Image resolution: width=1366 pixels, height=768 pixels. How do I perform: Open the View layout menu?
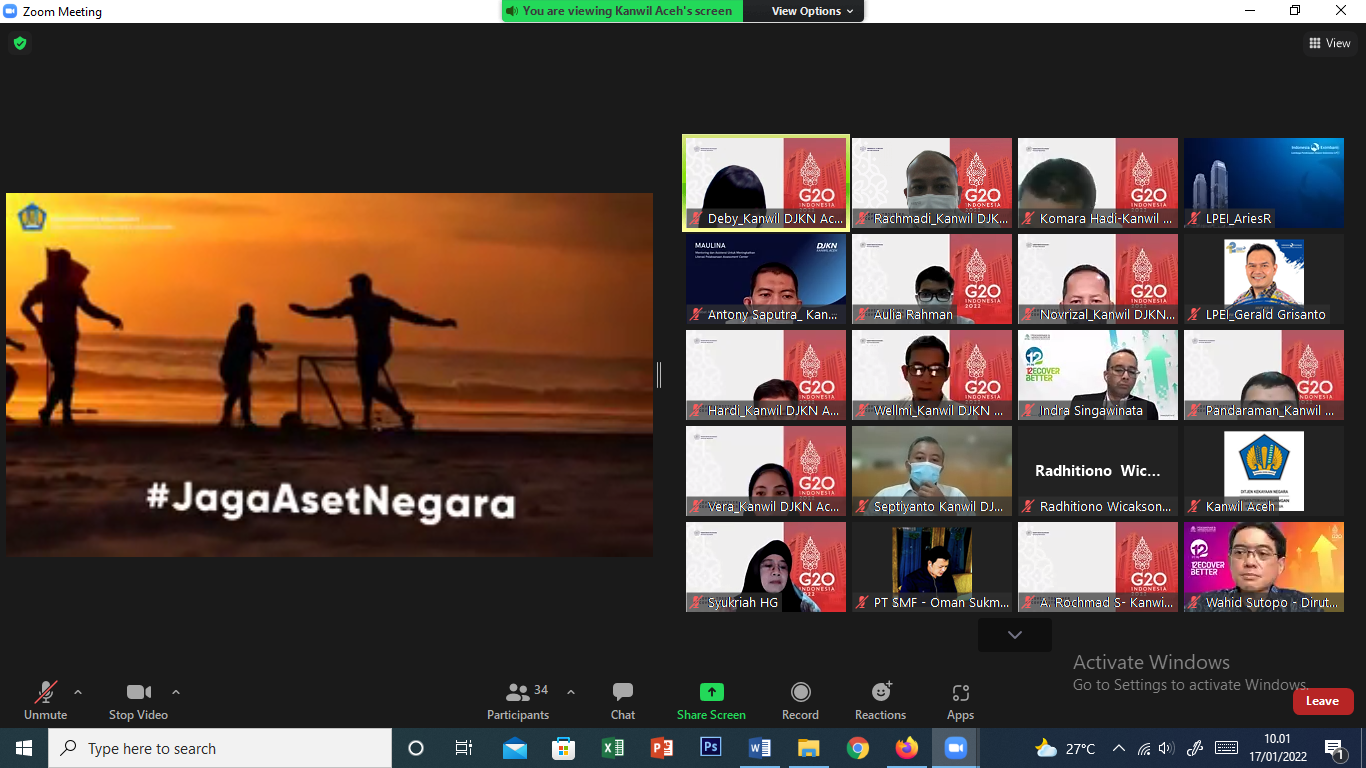click(1330, 43)
